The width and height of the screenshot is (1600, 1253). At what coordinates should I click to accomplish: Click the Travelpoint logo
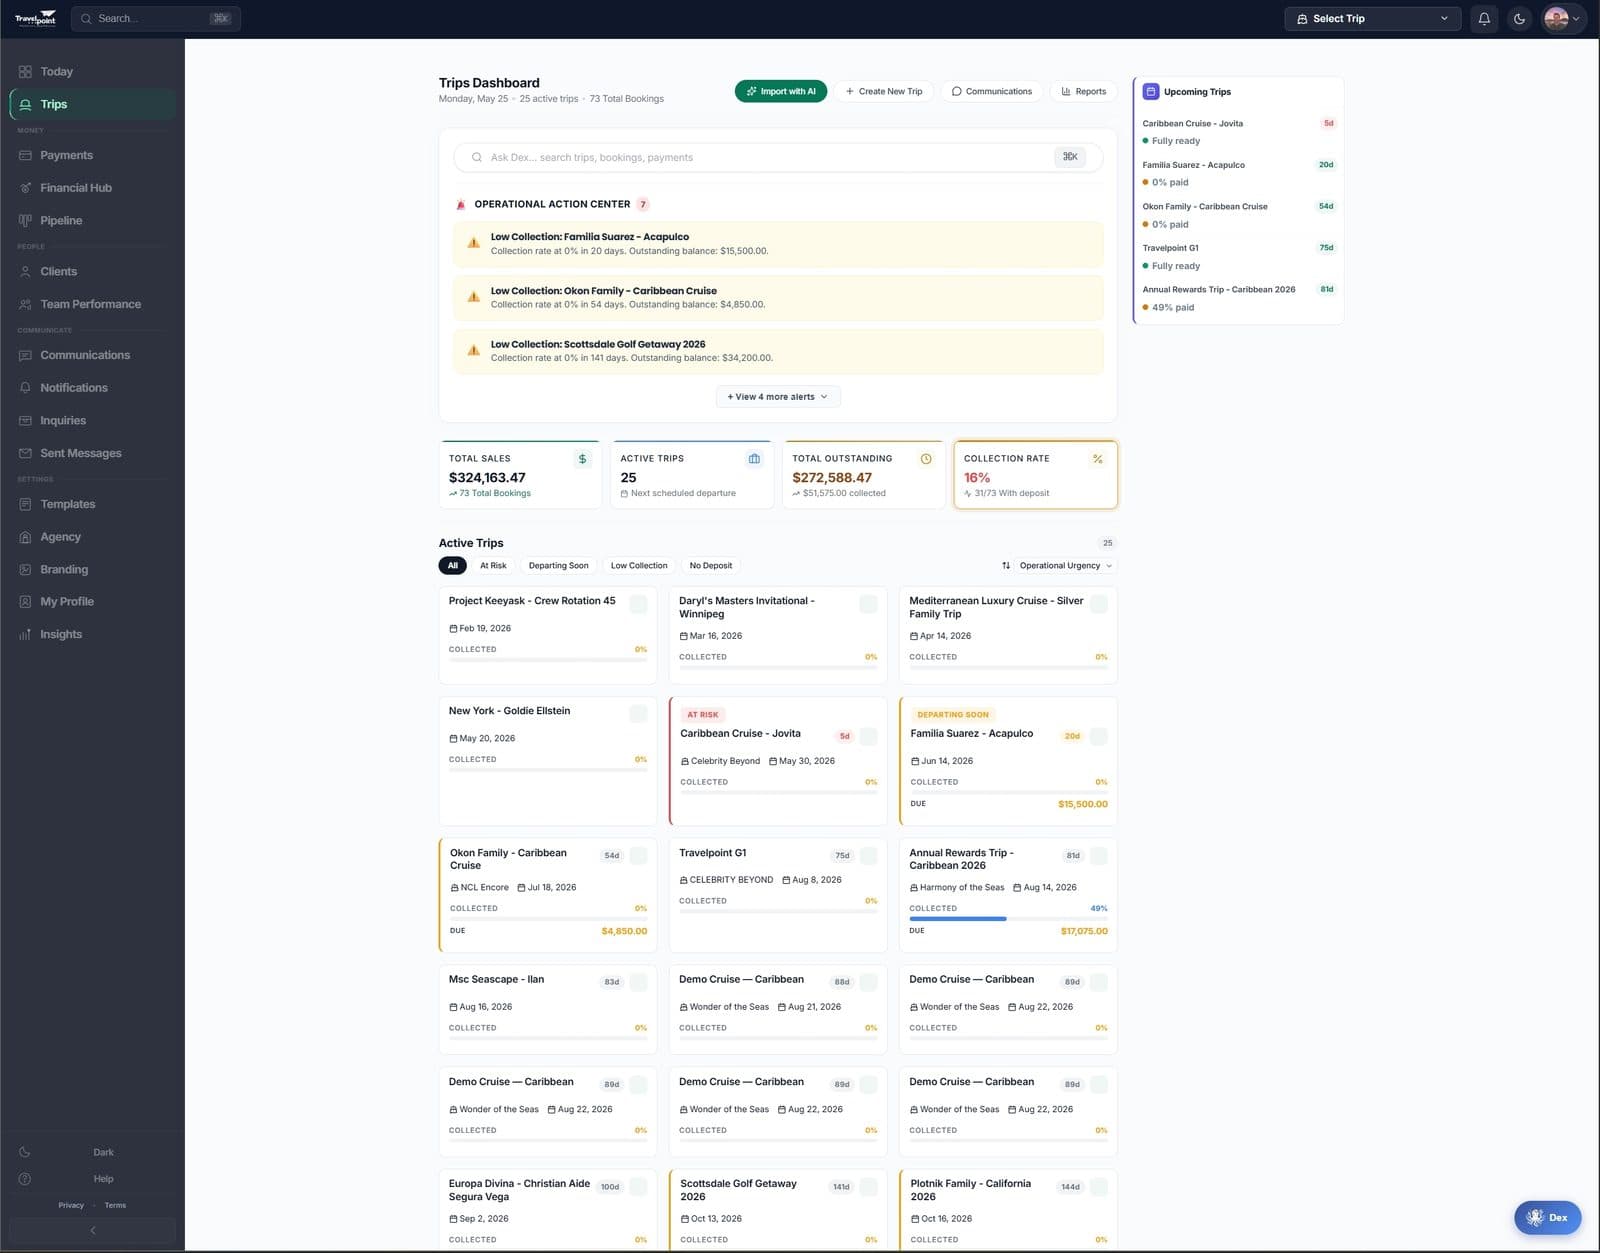coord(35,19)
